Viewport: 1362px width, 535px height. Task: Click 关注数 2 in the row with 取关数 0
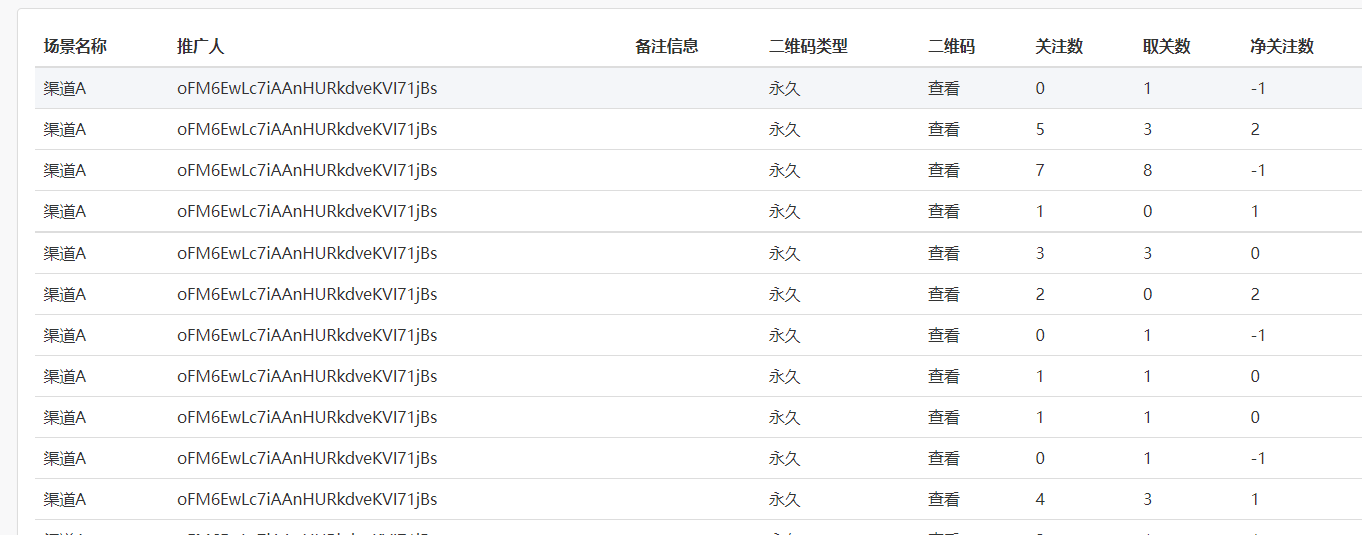(x=1040, y=294)
